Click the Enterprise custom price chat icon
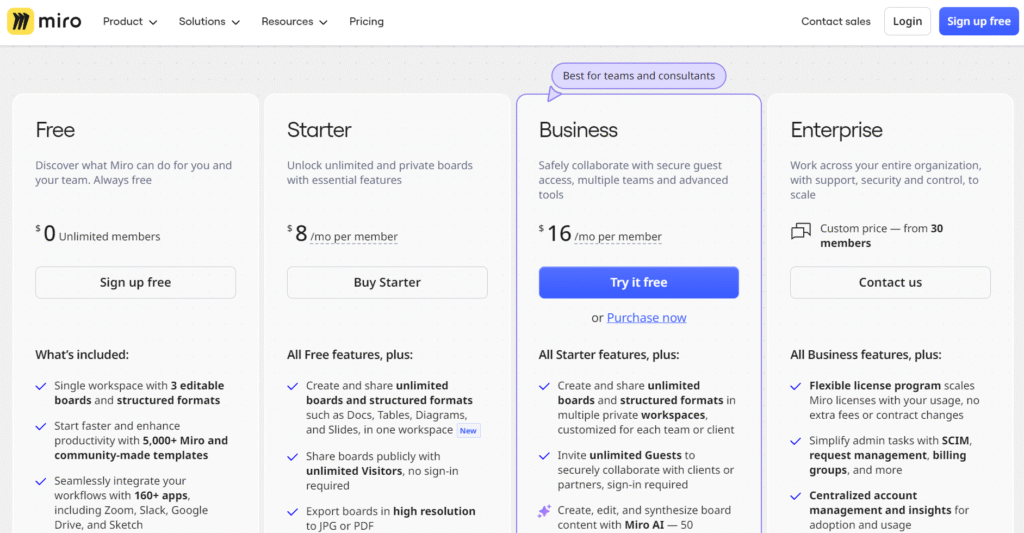Screen dimensions: 1024x533 (801, 232)
